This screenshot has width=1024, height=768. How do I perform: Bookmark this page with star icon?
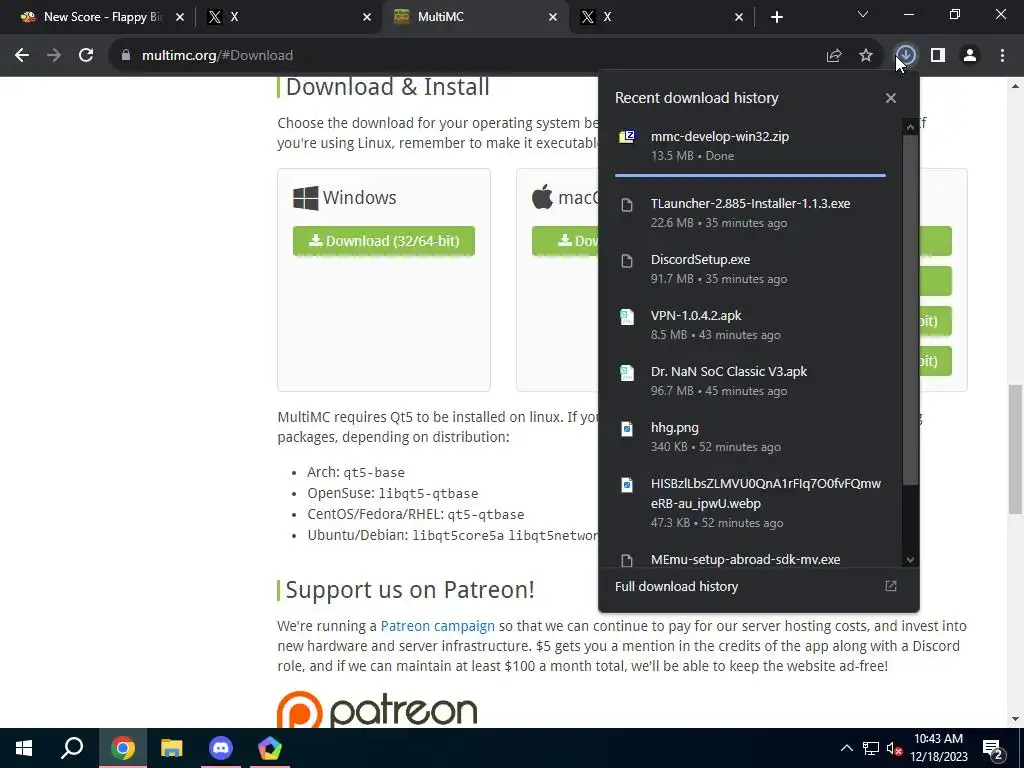(866, 56)
